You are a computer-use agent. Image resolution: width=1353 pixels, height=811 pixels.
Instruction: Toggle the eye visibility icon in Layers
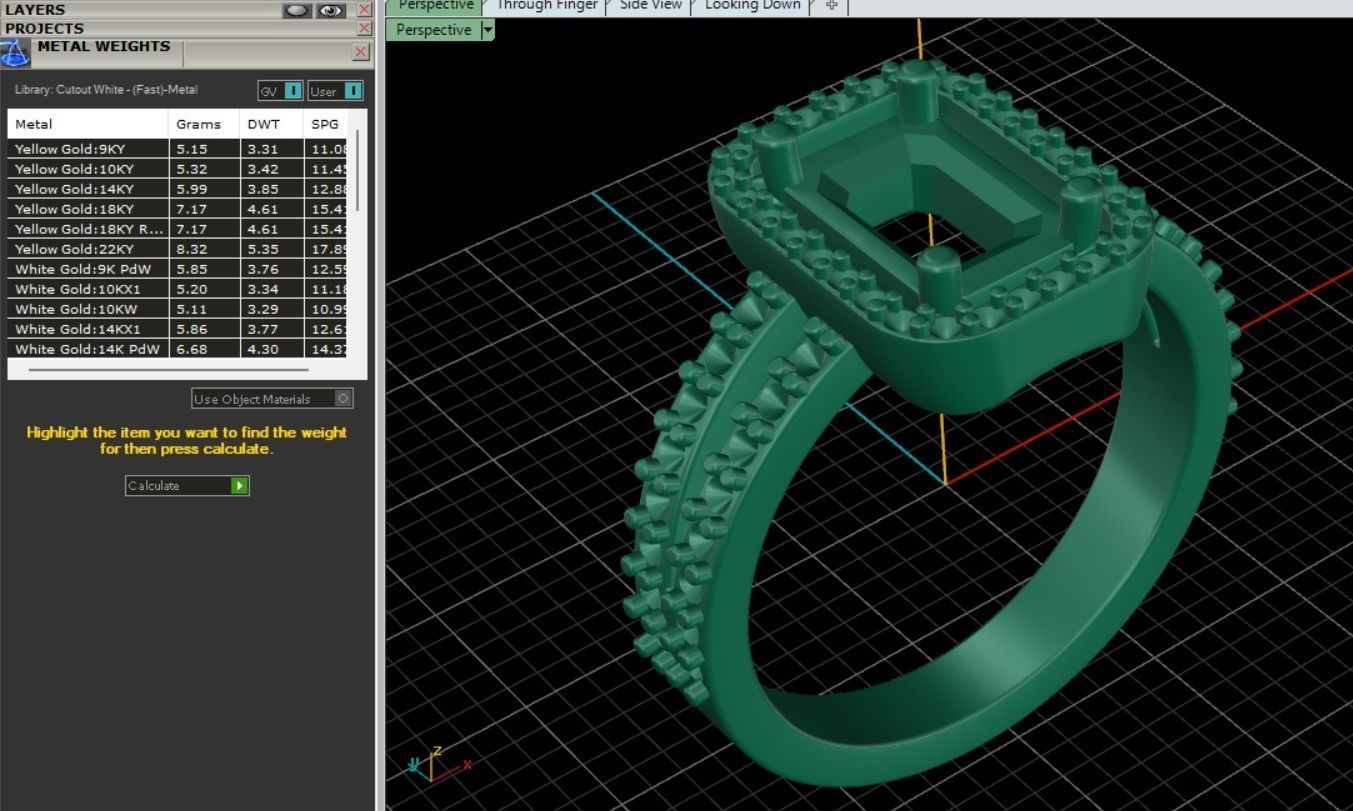[331, 10]
